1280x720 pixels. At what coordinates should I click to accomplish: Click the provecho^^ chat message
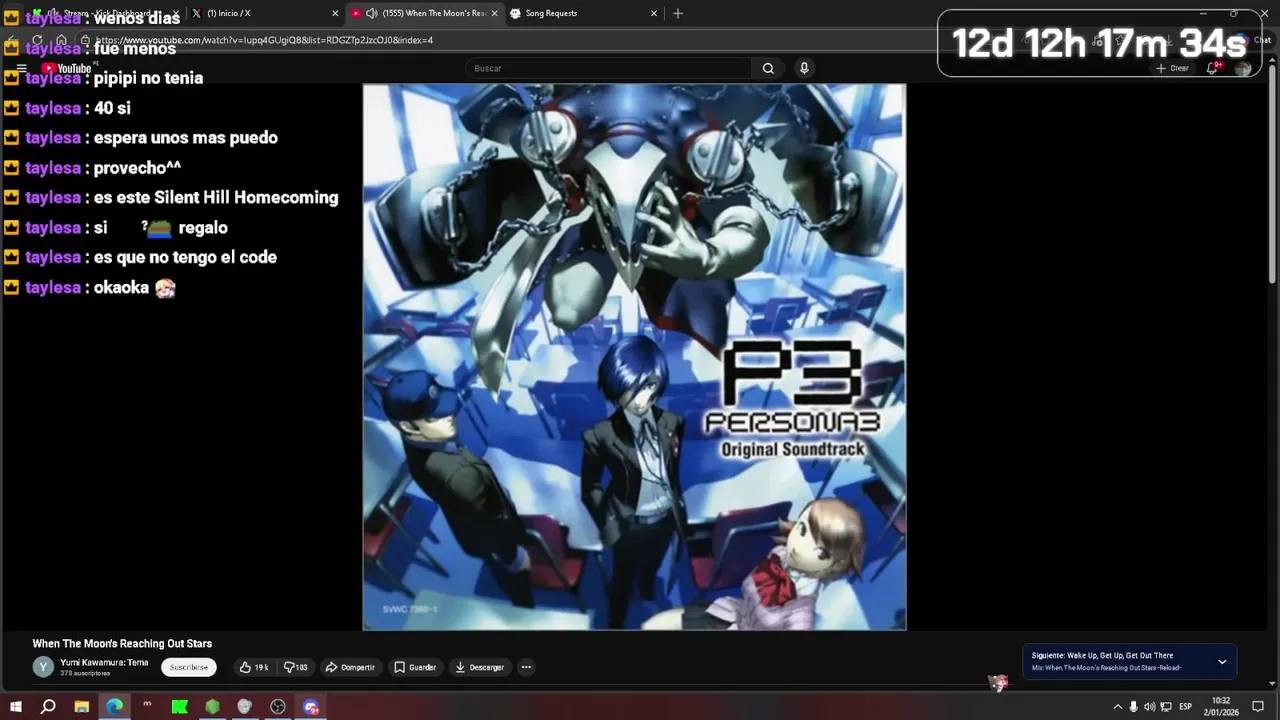tap(137, 168)
